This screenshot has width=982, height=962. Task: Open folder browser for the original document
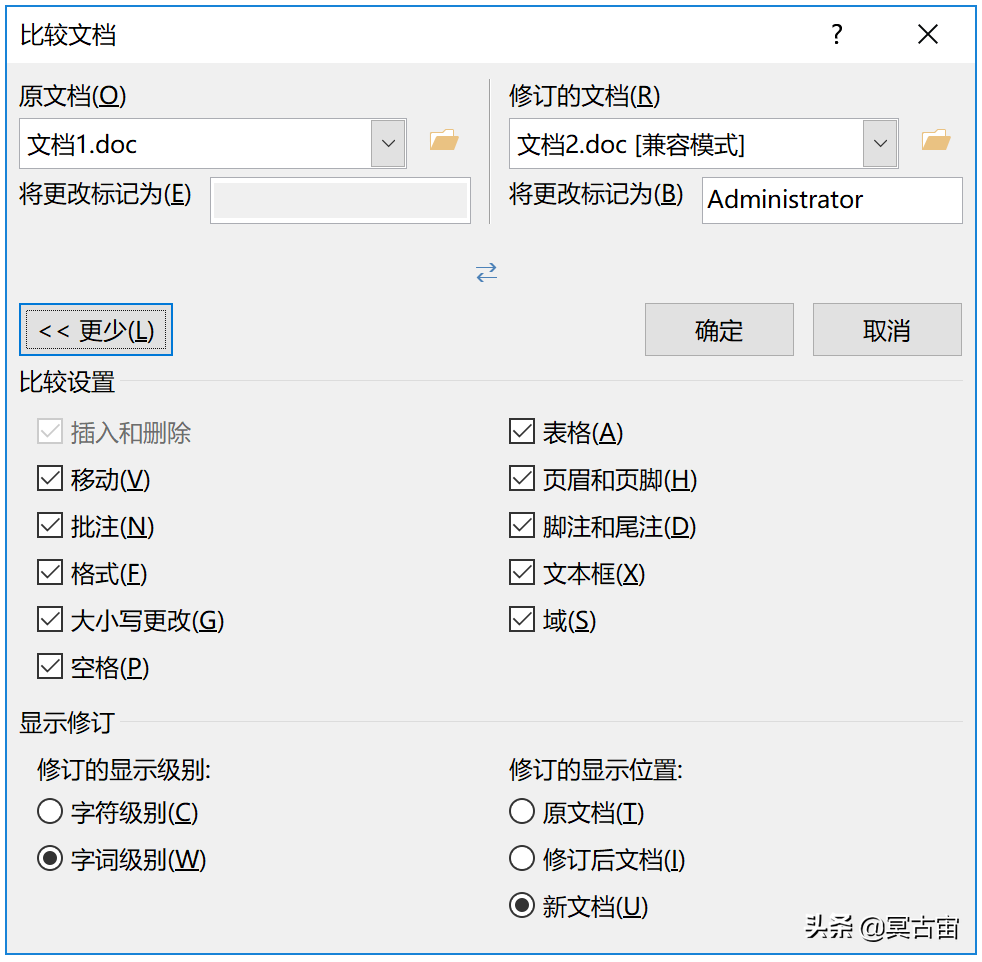(x=443, y=141)
